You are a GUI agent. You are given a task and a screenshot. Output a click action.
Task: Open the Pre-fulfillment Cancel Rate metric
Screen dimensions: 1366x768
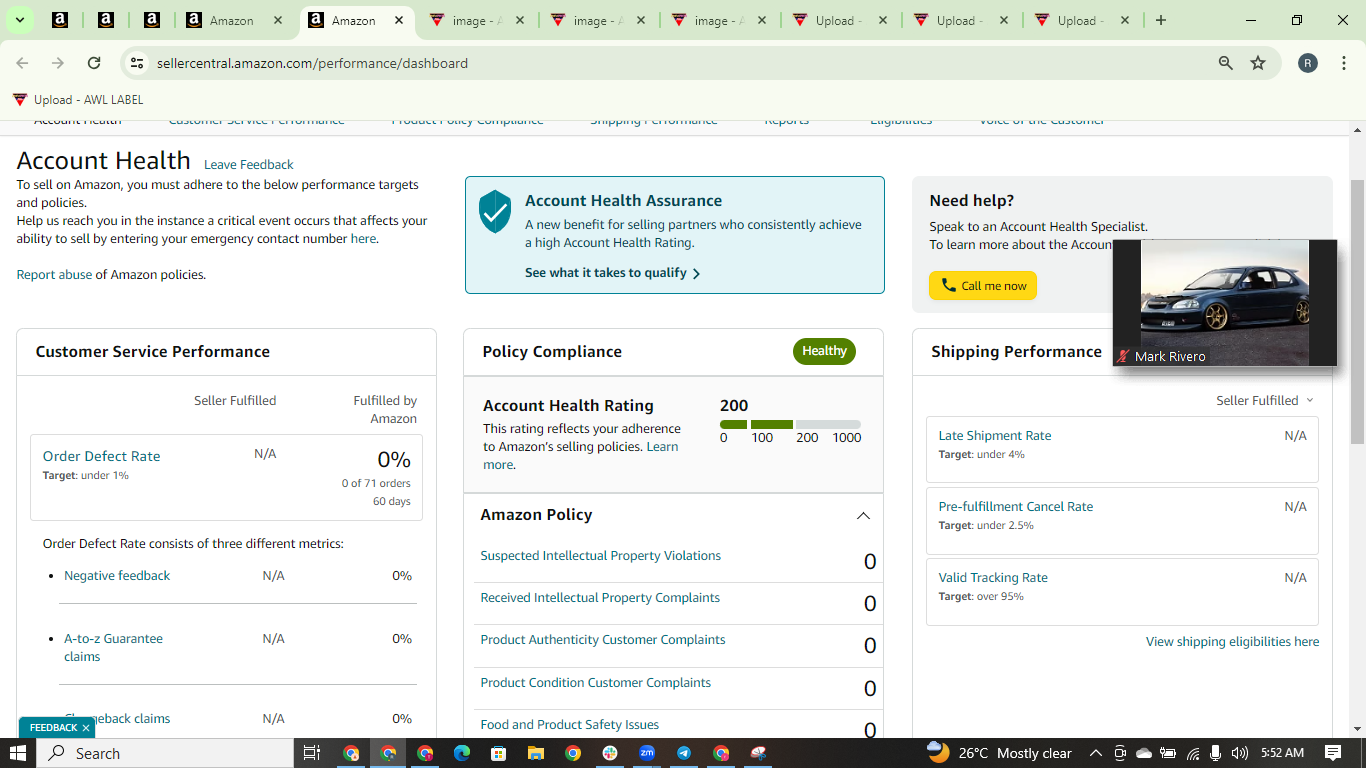pos(1016,507)
